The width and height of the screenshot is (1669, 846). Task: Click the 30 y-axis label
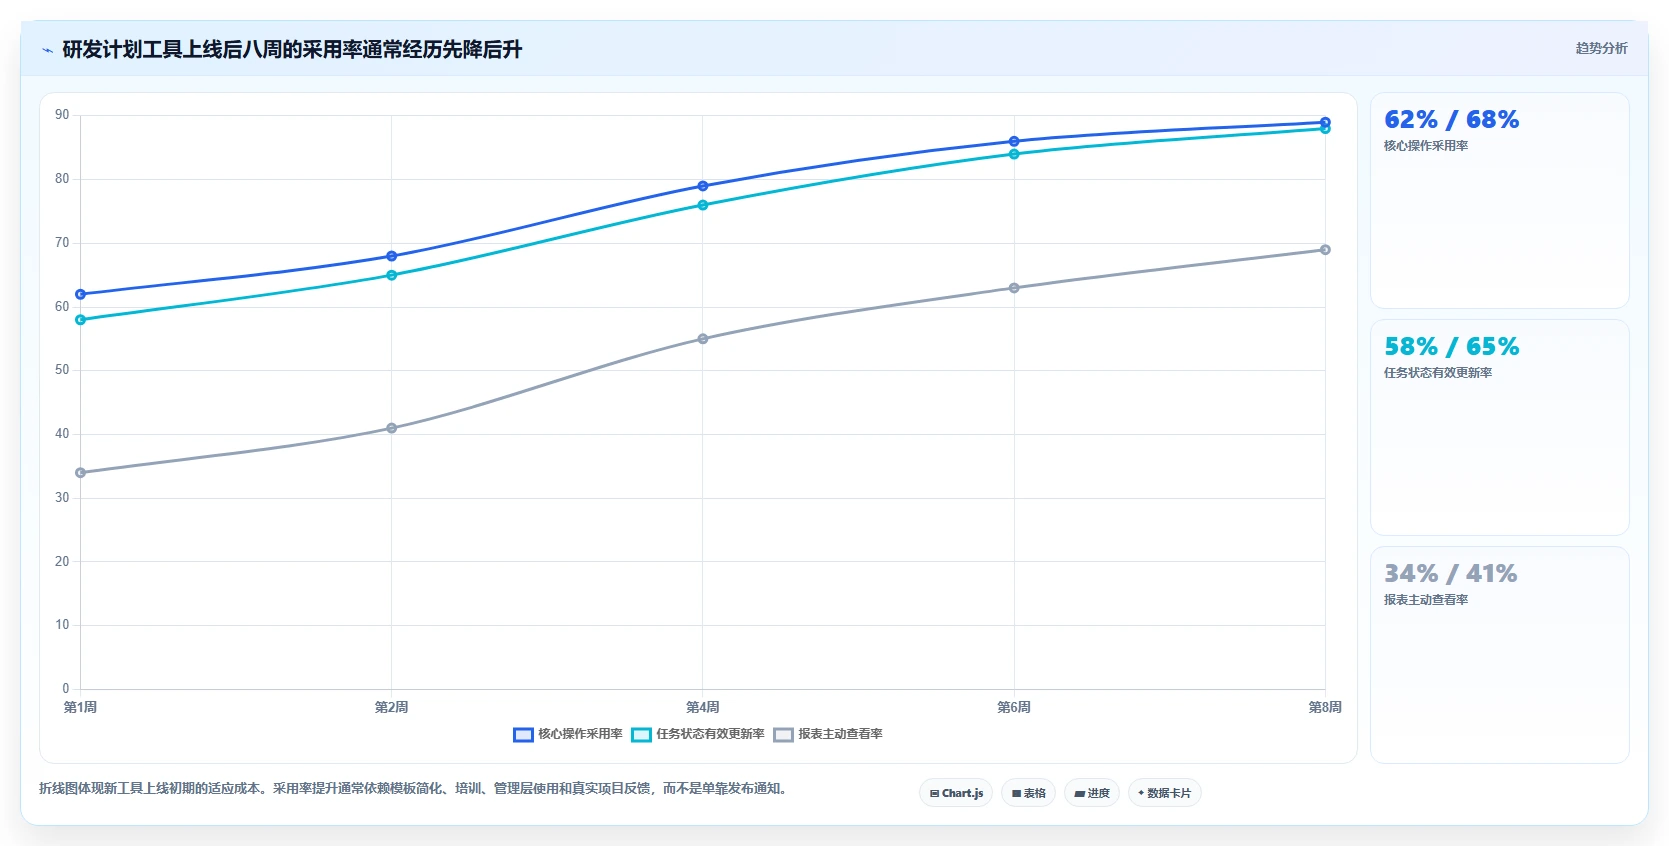click(x=62, y=498)
